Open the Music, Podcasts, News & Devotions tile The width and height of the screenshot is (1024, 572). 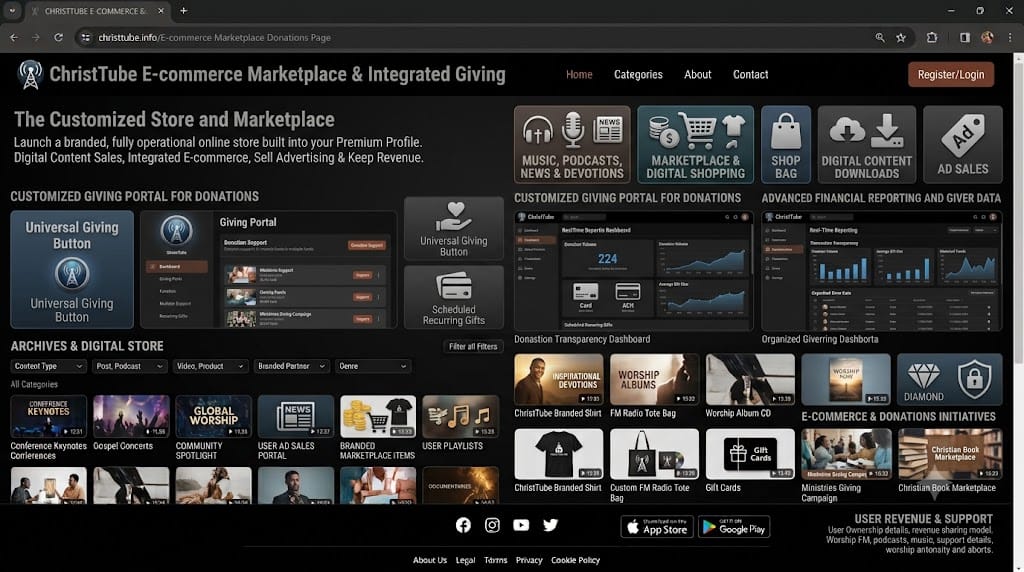(x=572, y=144)
